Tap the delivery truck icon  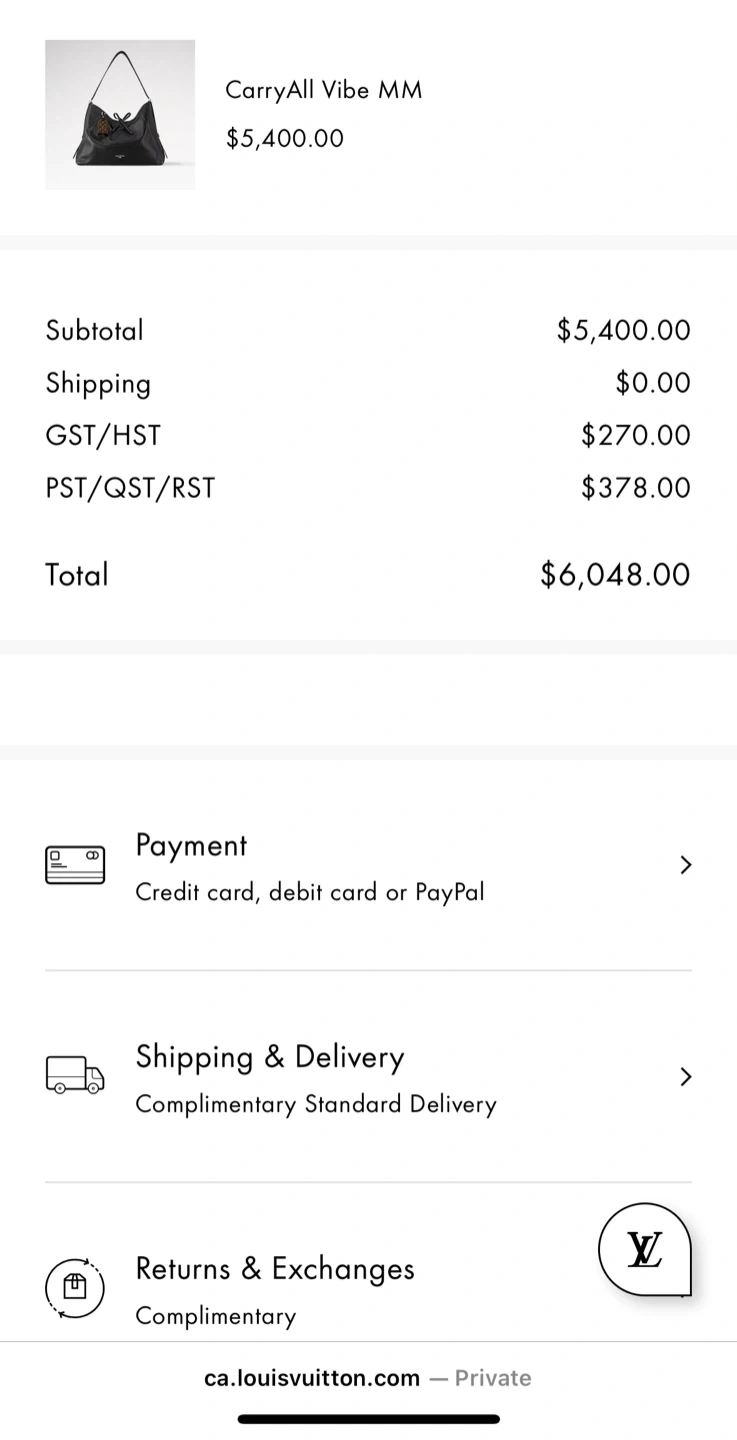pyautogui.click(x=75, y=1076)
